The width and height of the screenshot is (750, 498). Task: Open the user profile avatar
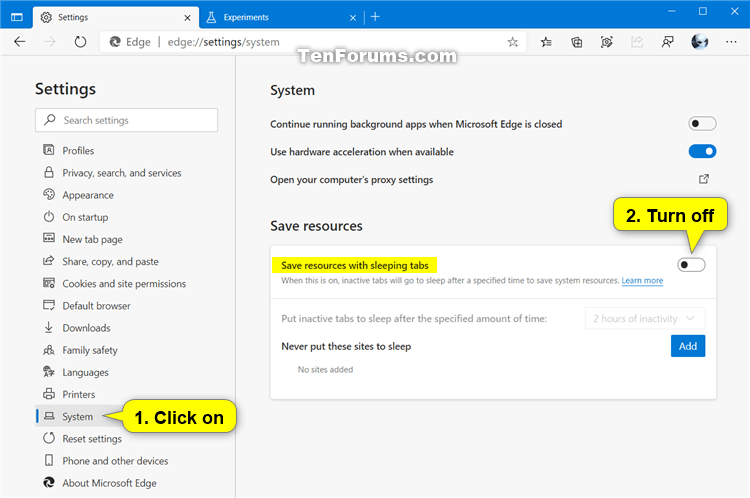(700, 42)
